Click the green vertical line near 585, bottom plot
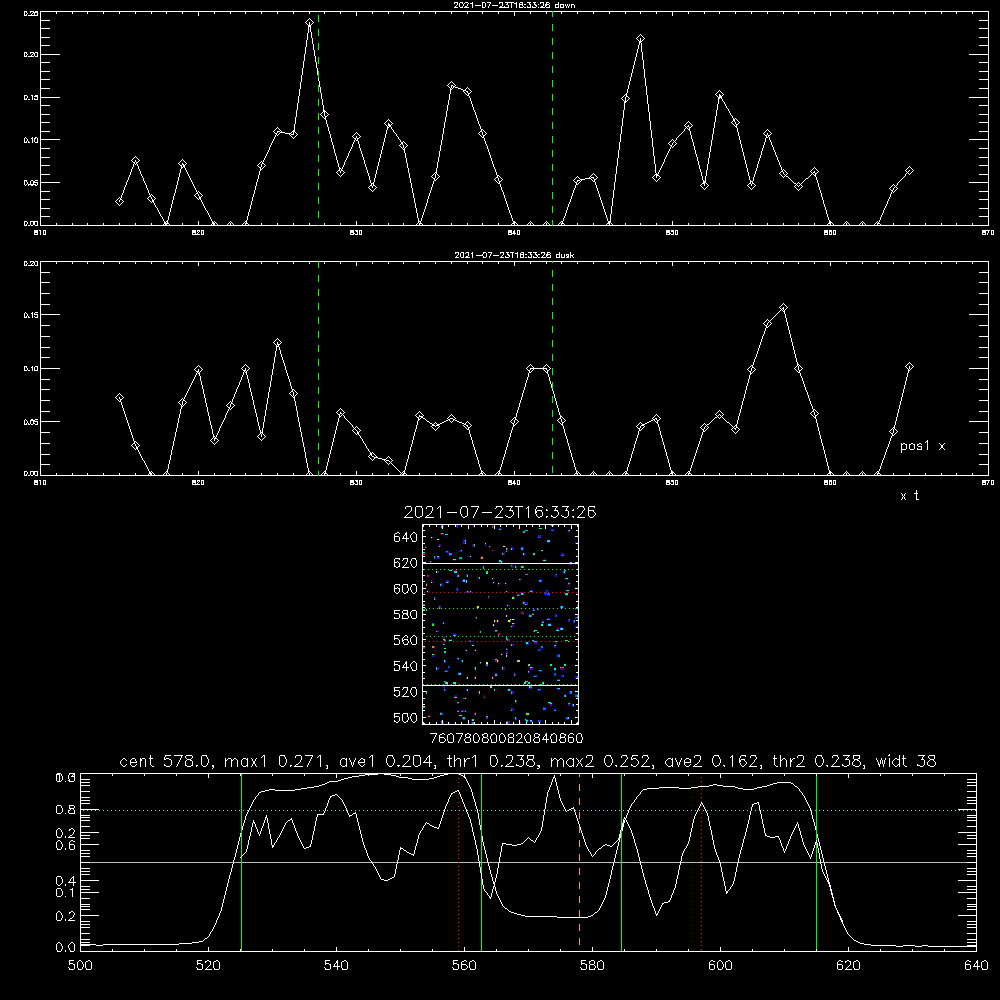 (x=621, y=861)
